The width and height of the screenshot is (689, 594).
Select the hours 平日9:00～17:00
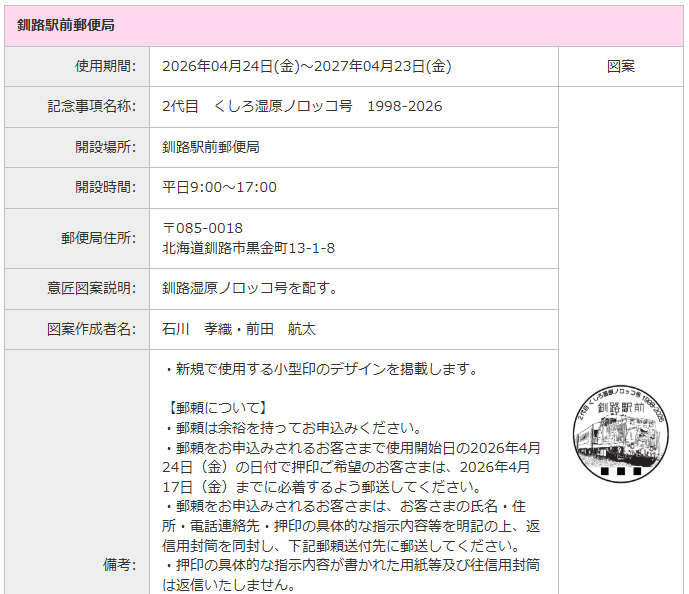click(220, 187)
